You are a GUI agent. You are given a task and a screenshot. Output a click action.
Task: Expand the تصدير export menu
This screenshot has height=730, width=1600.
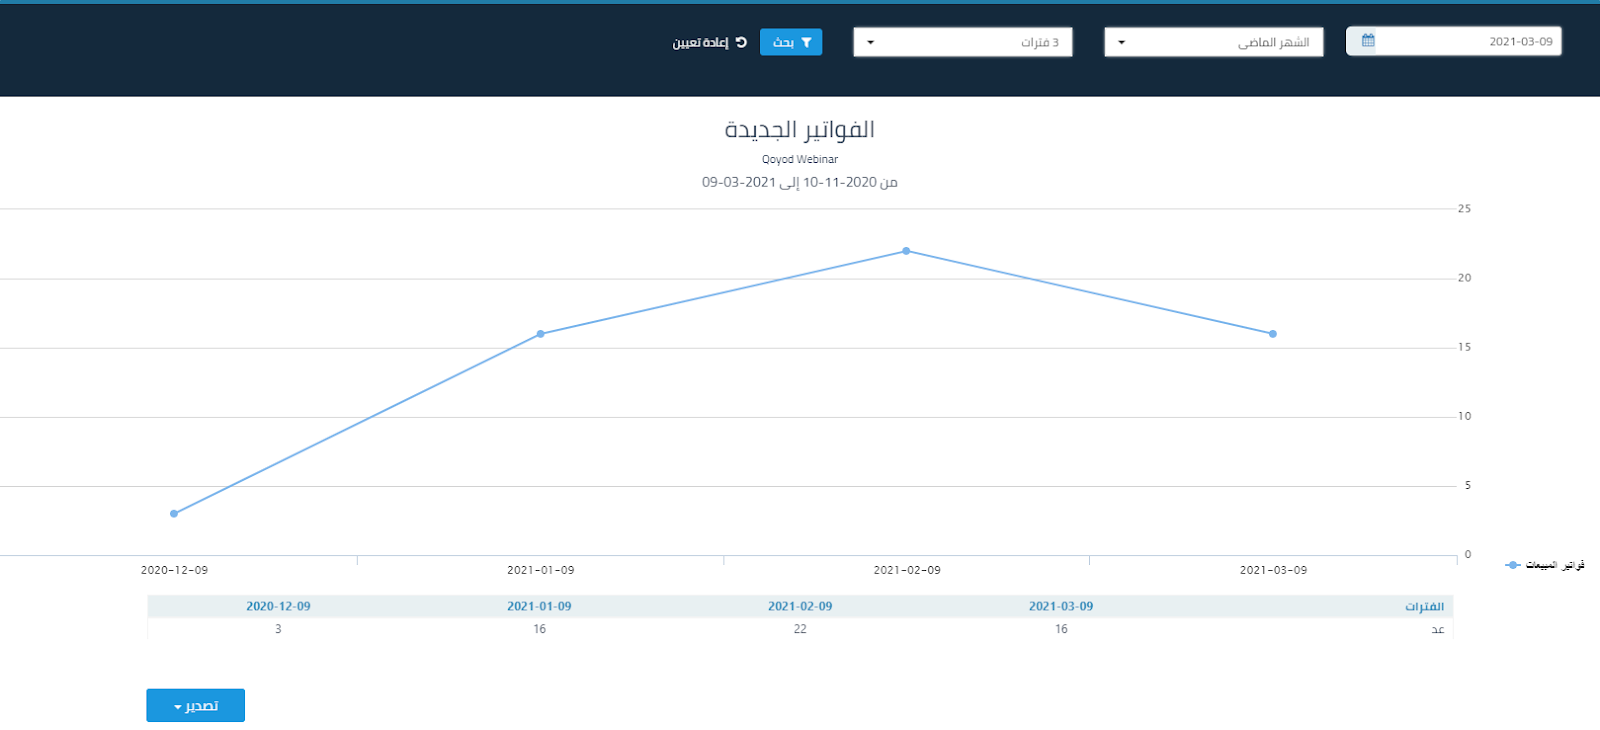(x=195, y=705)
